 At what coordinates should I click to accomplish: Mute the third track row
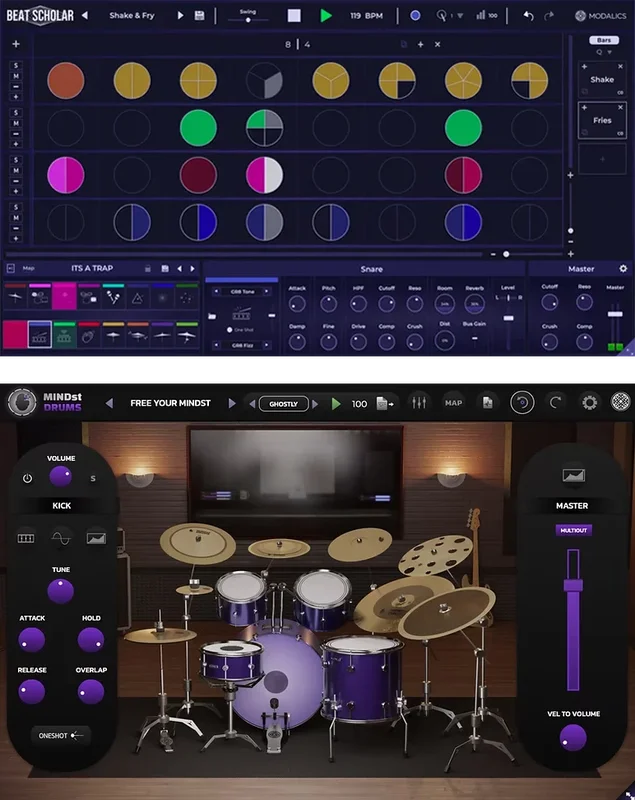(16, 170)
